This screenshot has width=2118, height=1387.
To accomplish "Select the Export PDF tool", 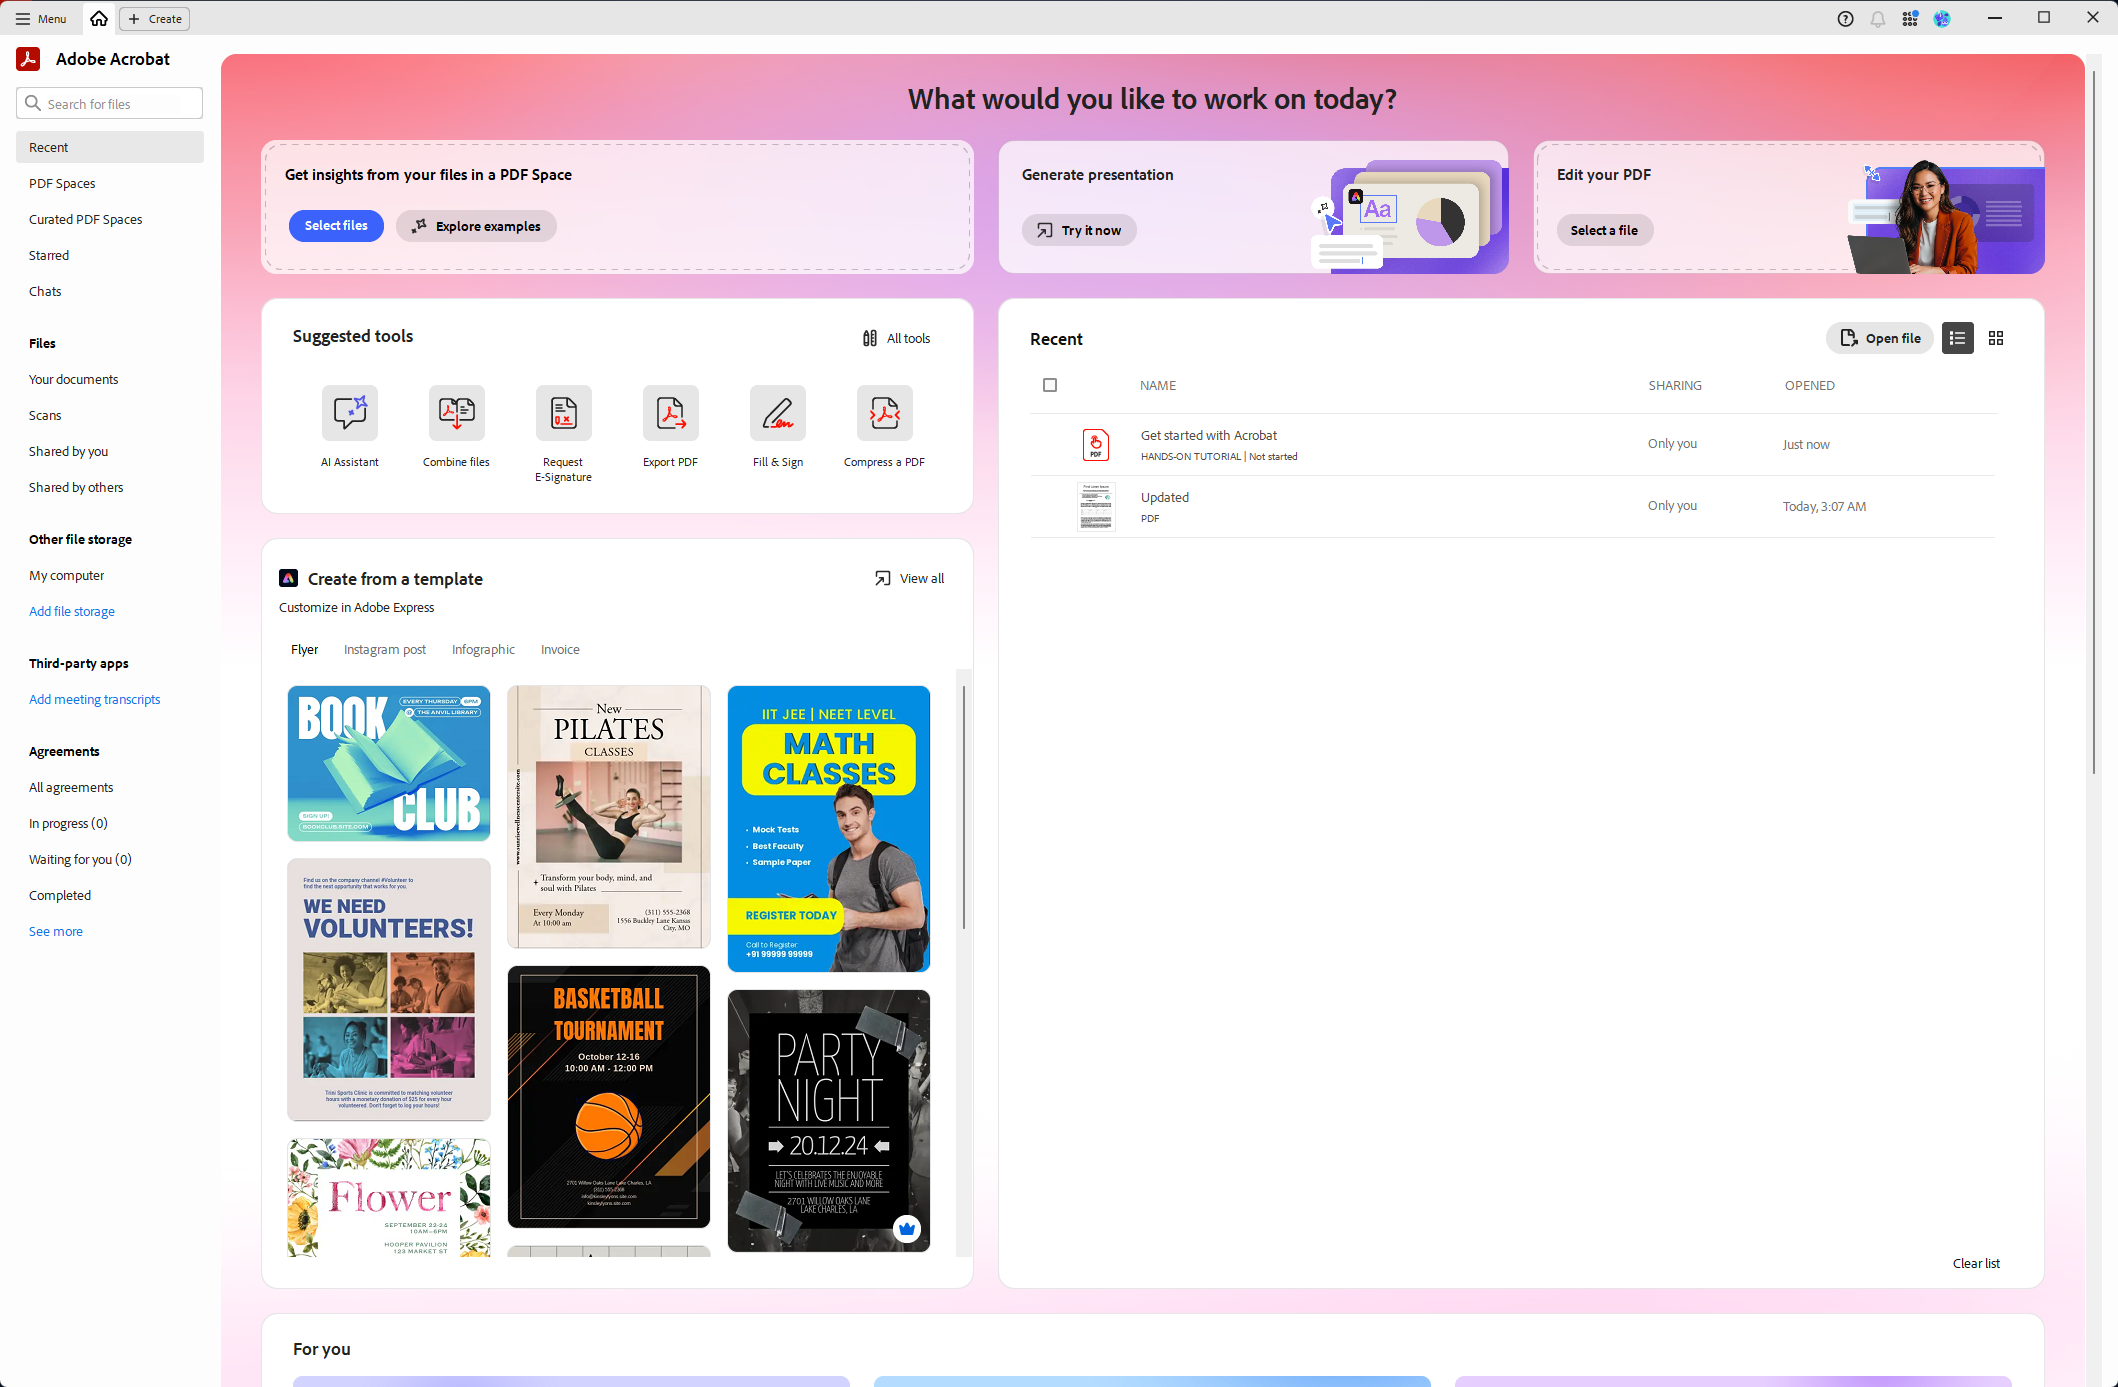I will tap(670, 414).
